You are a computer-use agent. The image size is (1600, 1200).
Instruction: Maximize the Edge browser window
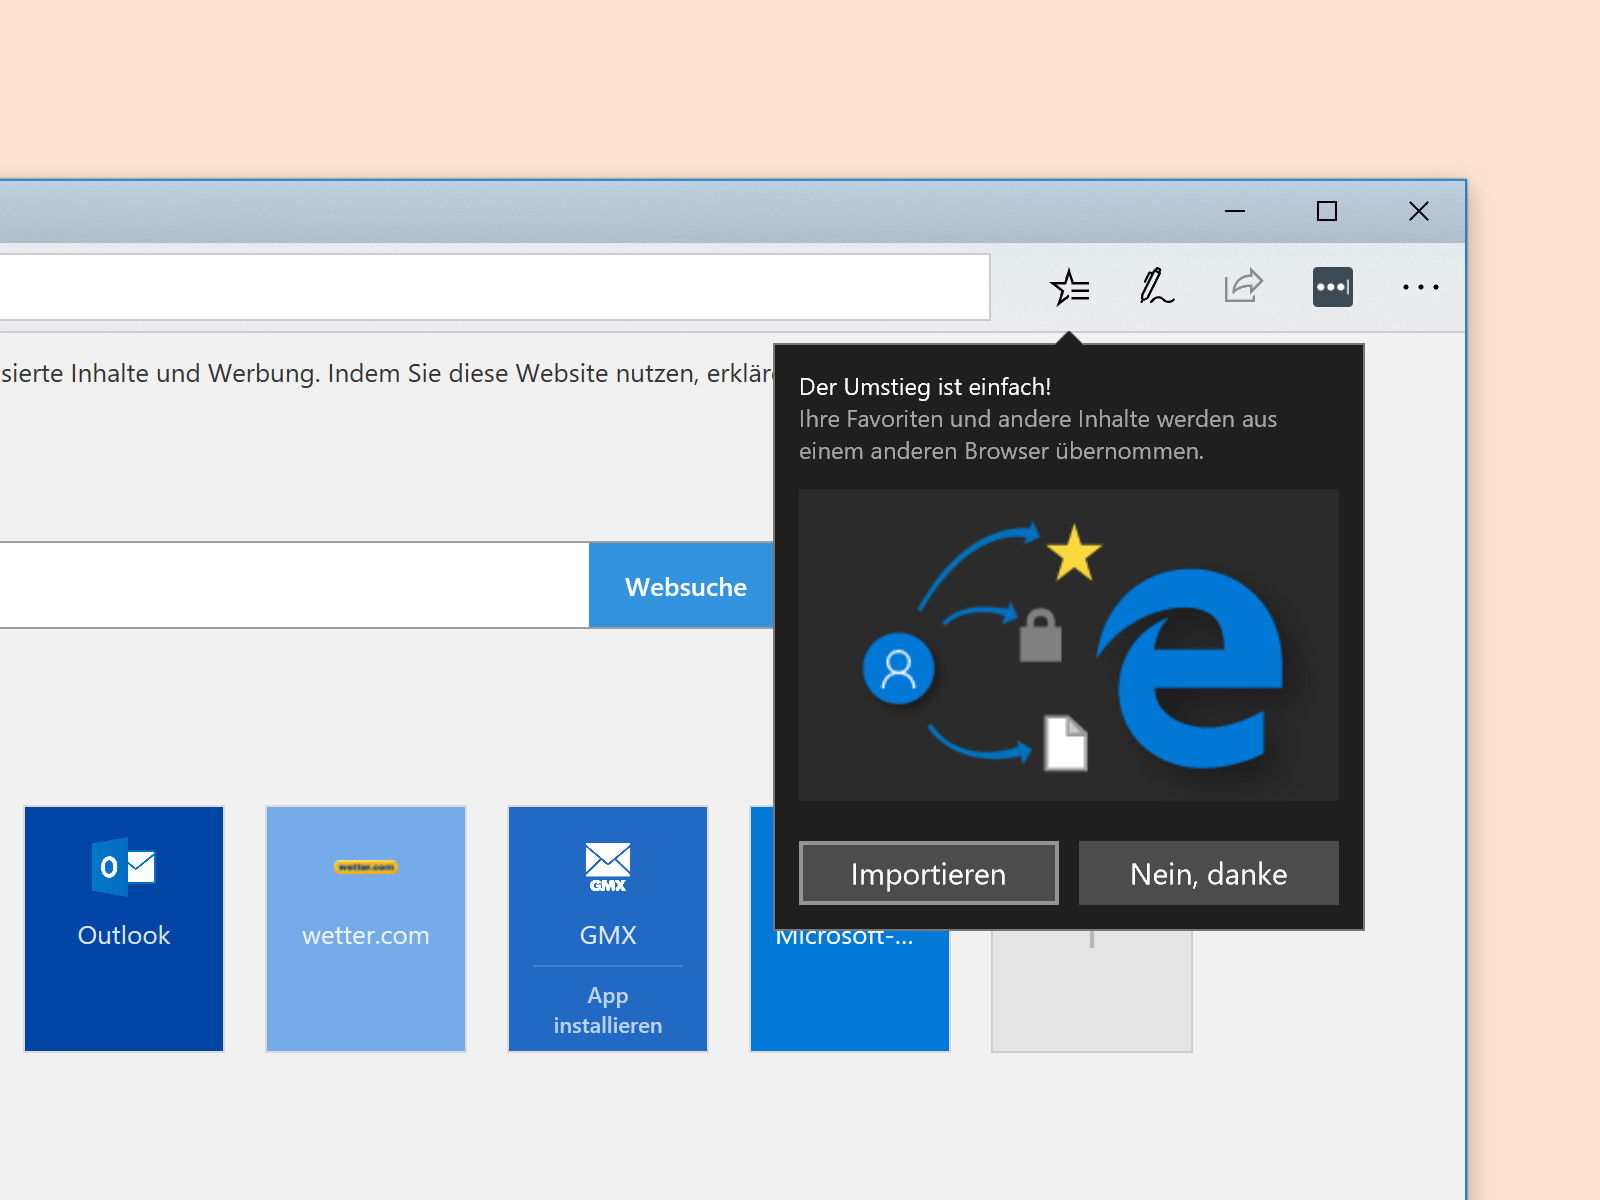point(1327,211)
